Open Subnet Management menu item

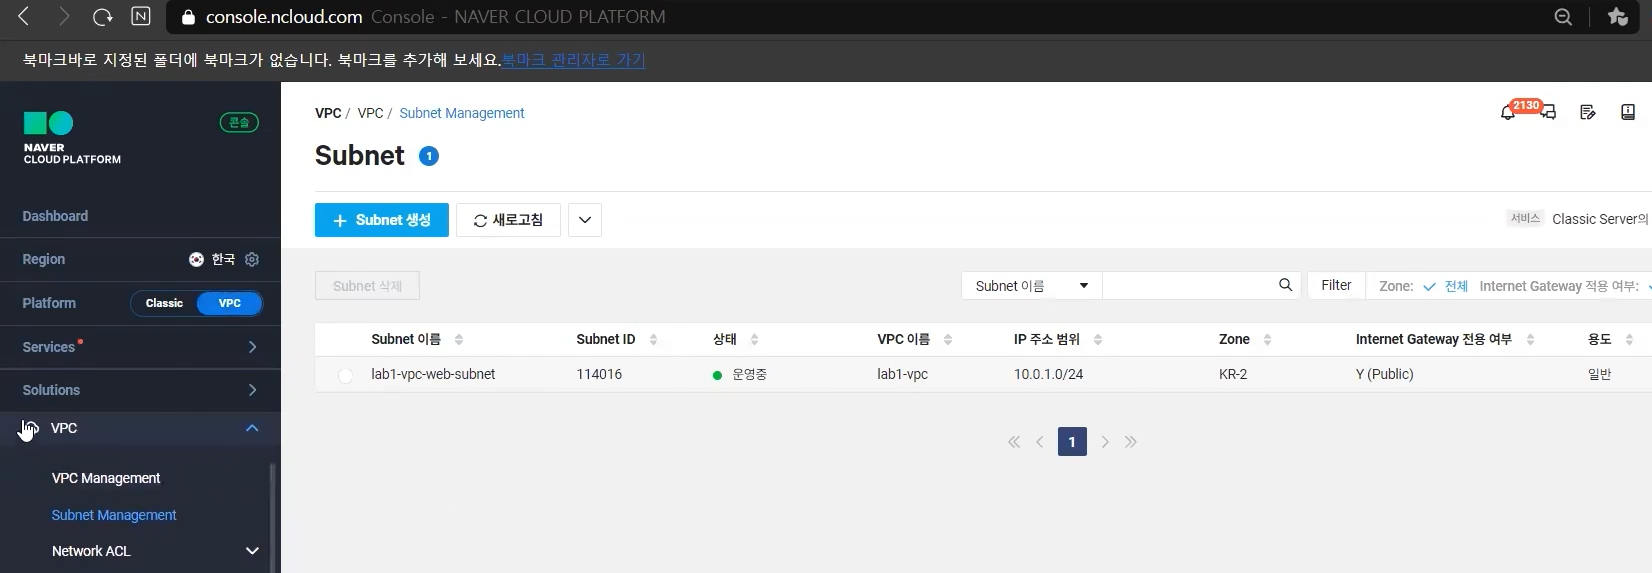pos(114,515)
